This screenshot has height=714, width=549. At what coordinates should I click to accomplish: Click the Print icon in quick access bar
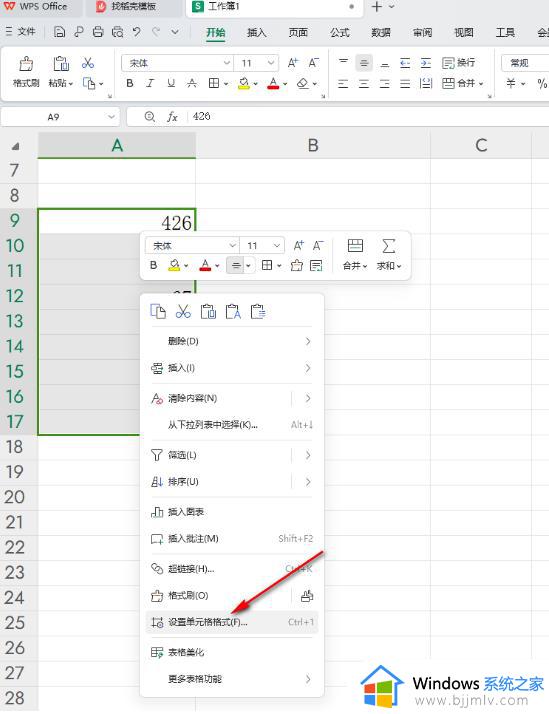pyautogui.click(x=98, y=32)
